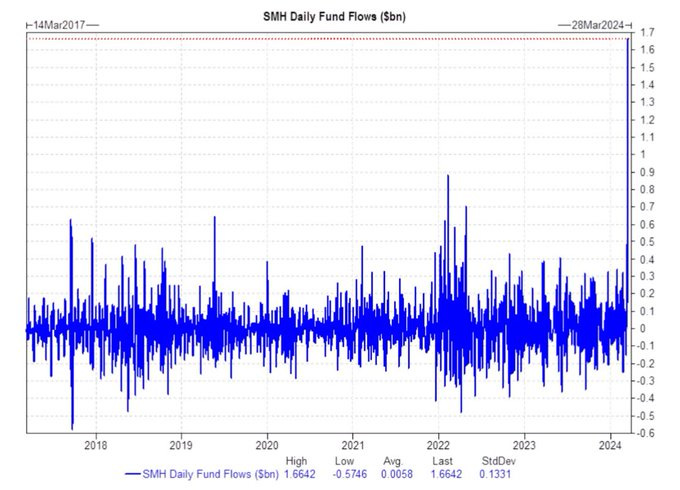Click the y-axis value '-0.6'
The width and height of the screenshot is (680, 490).
click(x=645, y=433)
